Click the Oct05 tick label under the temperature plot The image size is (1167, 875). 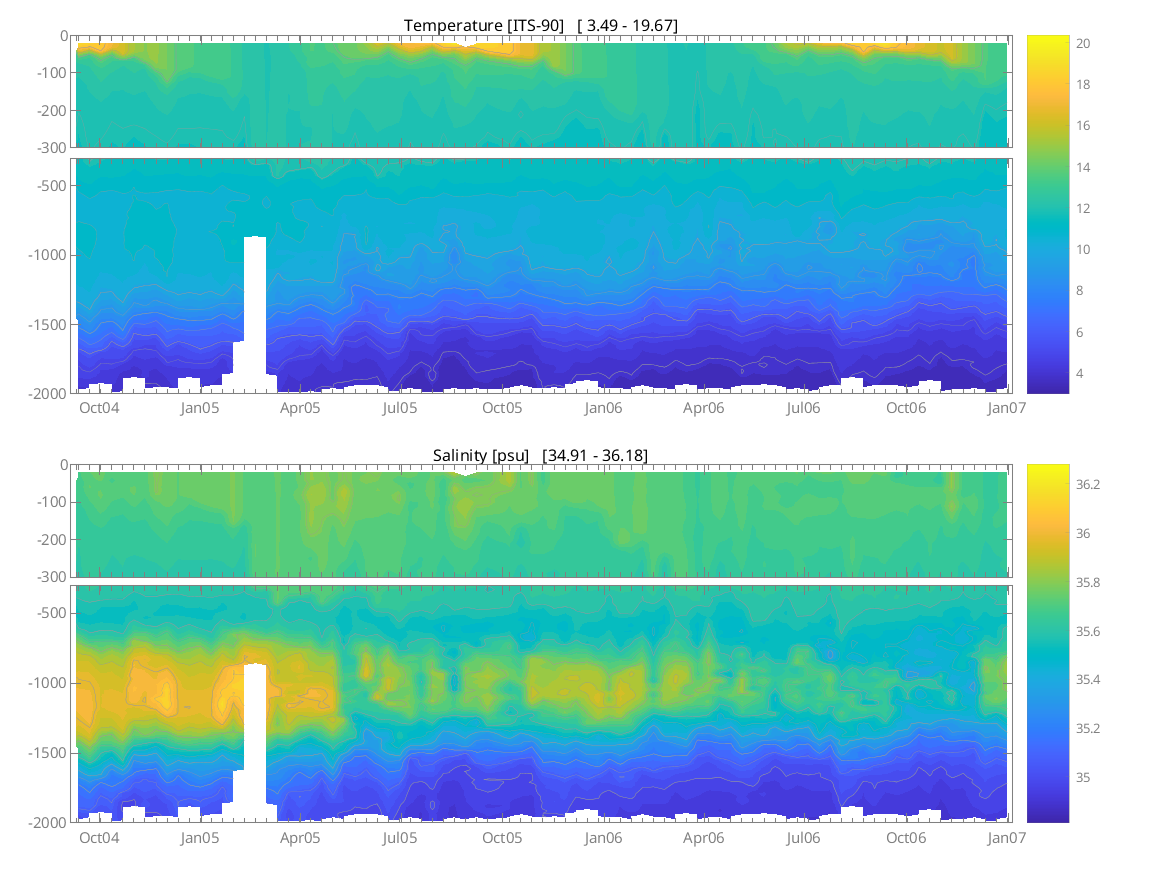[502, 408]
